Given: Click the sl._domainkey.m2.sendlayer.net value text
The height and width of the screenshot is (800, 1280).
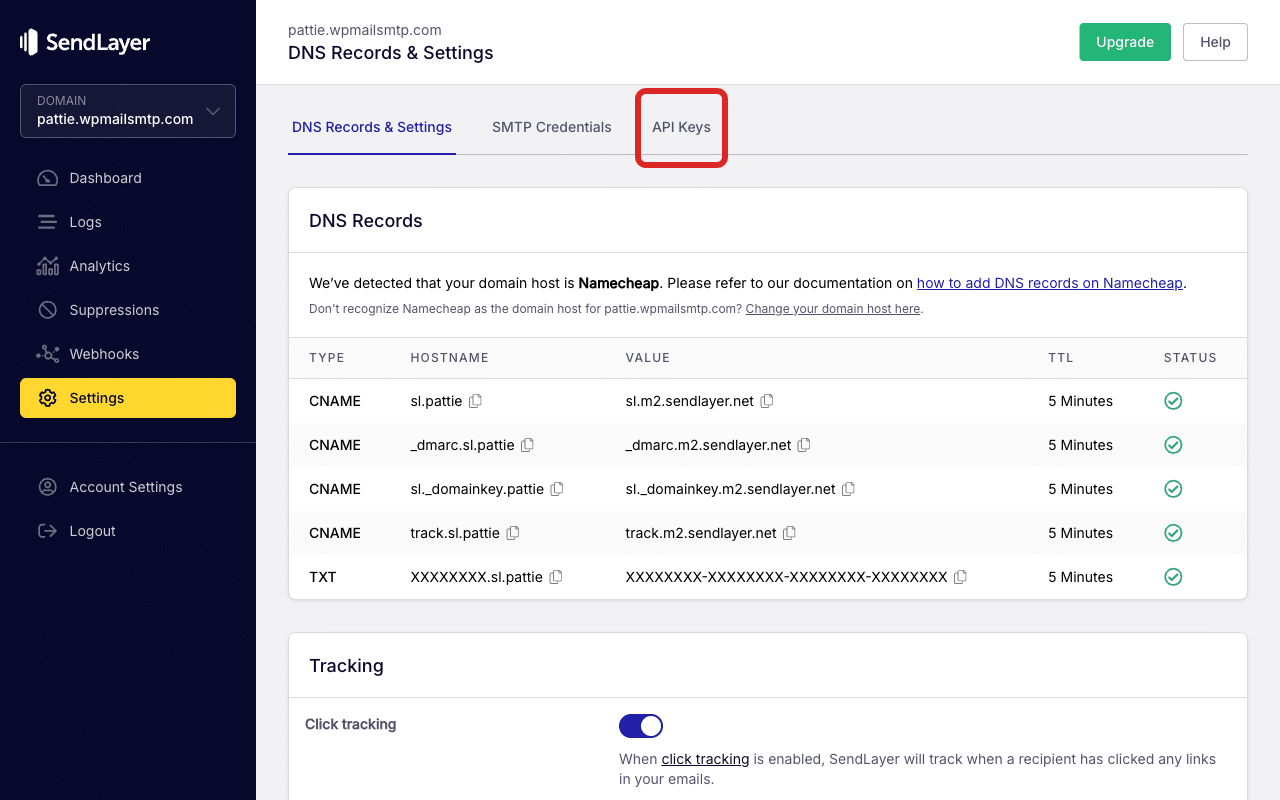Looking at the screenshot, I should pos(730,489).
